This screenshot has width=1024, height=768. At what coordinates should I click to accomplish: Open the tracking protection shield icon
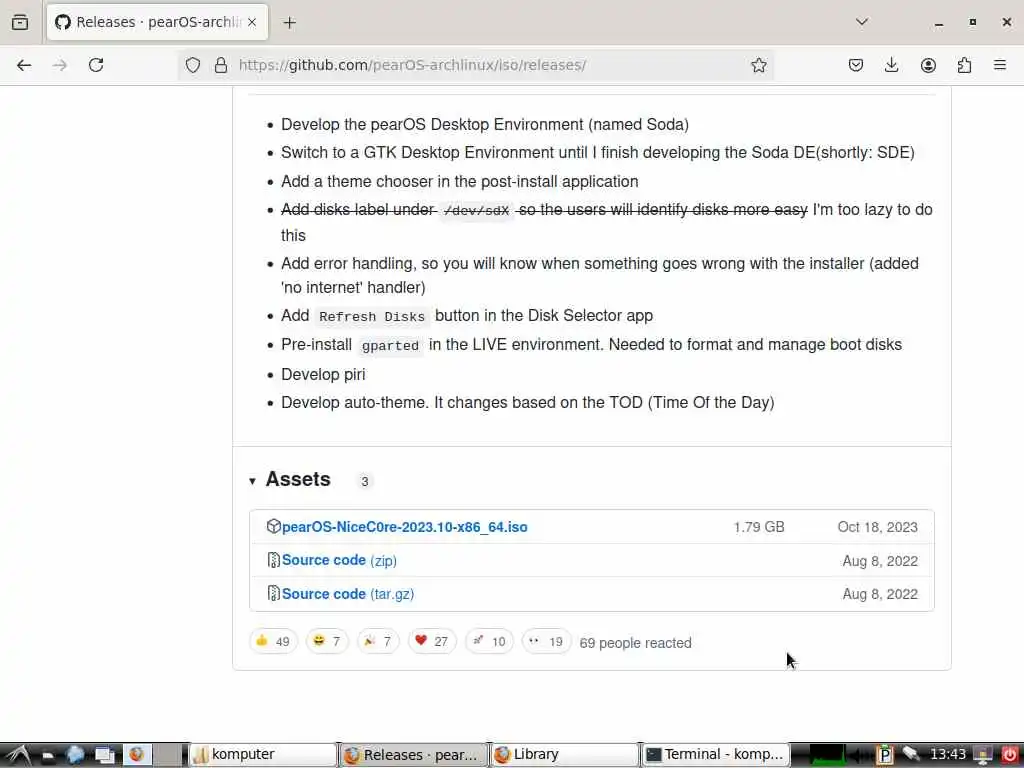click(x=193, y=65)
